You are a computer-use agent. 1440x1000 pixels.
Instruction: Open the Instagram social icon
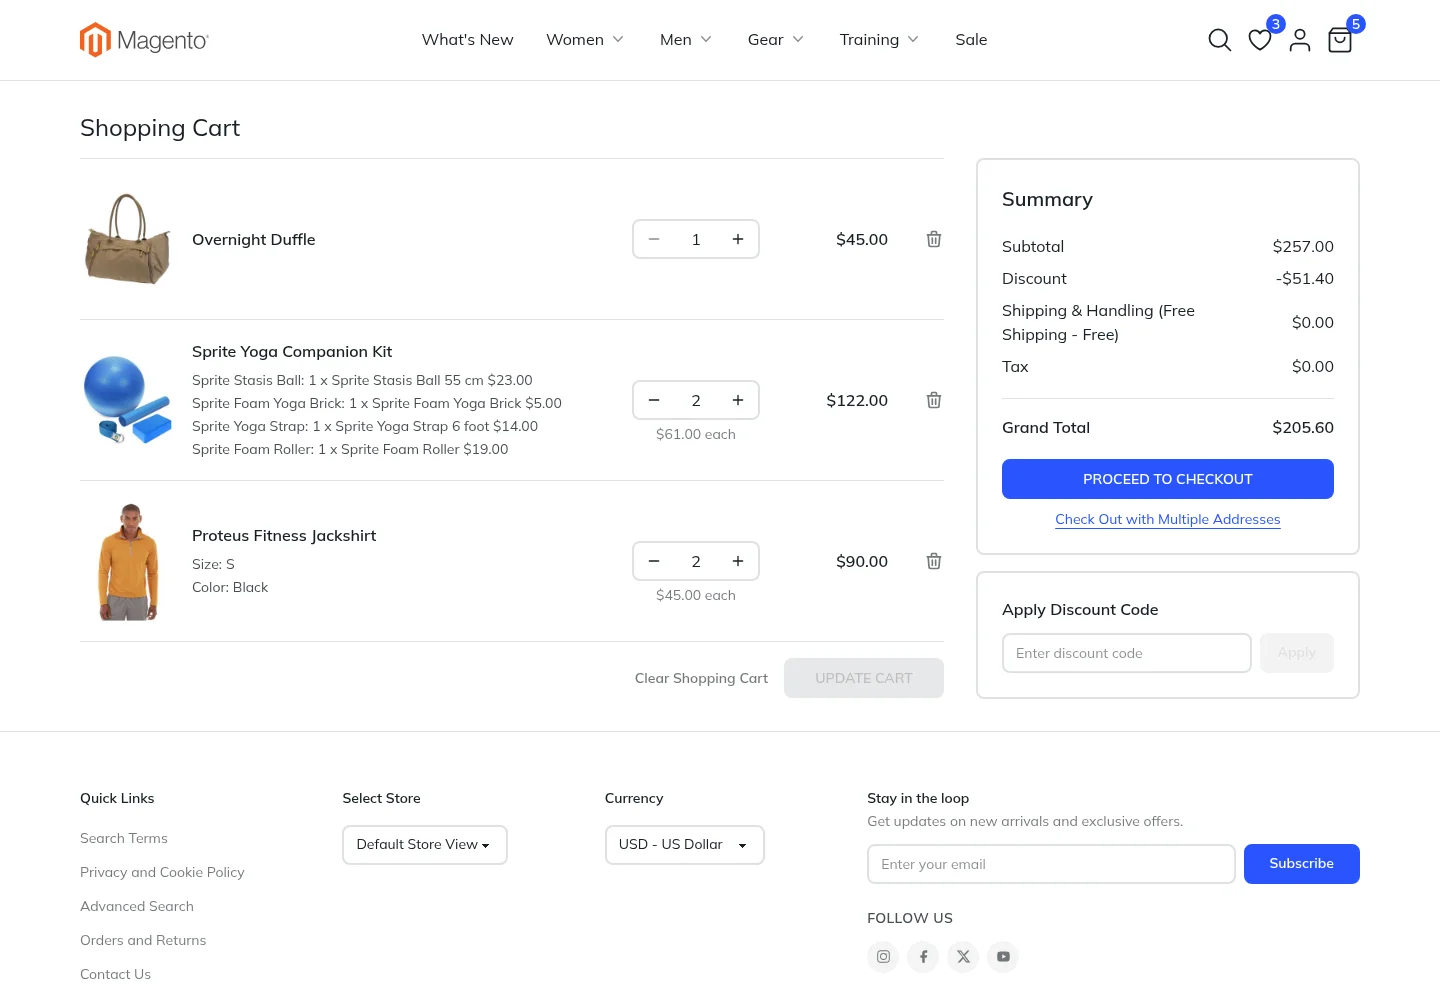tap(883, 956)
